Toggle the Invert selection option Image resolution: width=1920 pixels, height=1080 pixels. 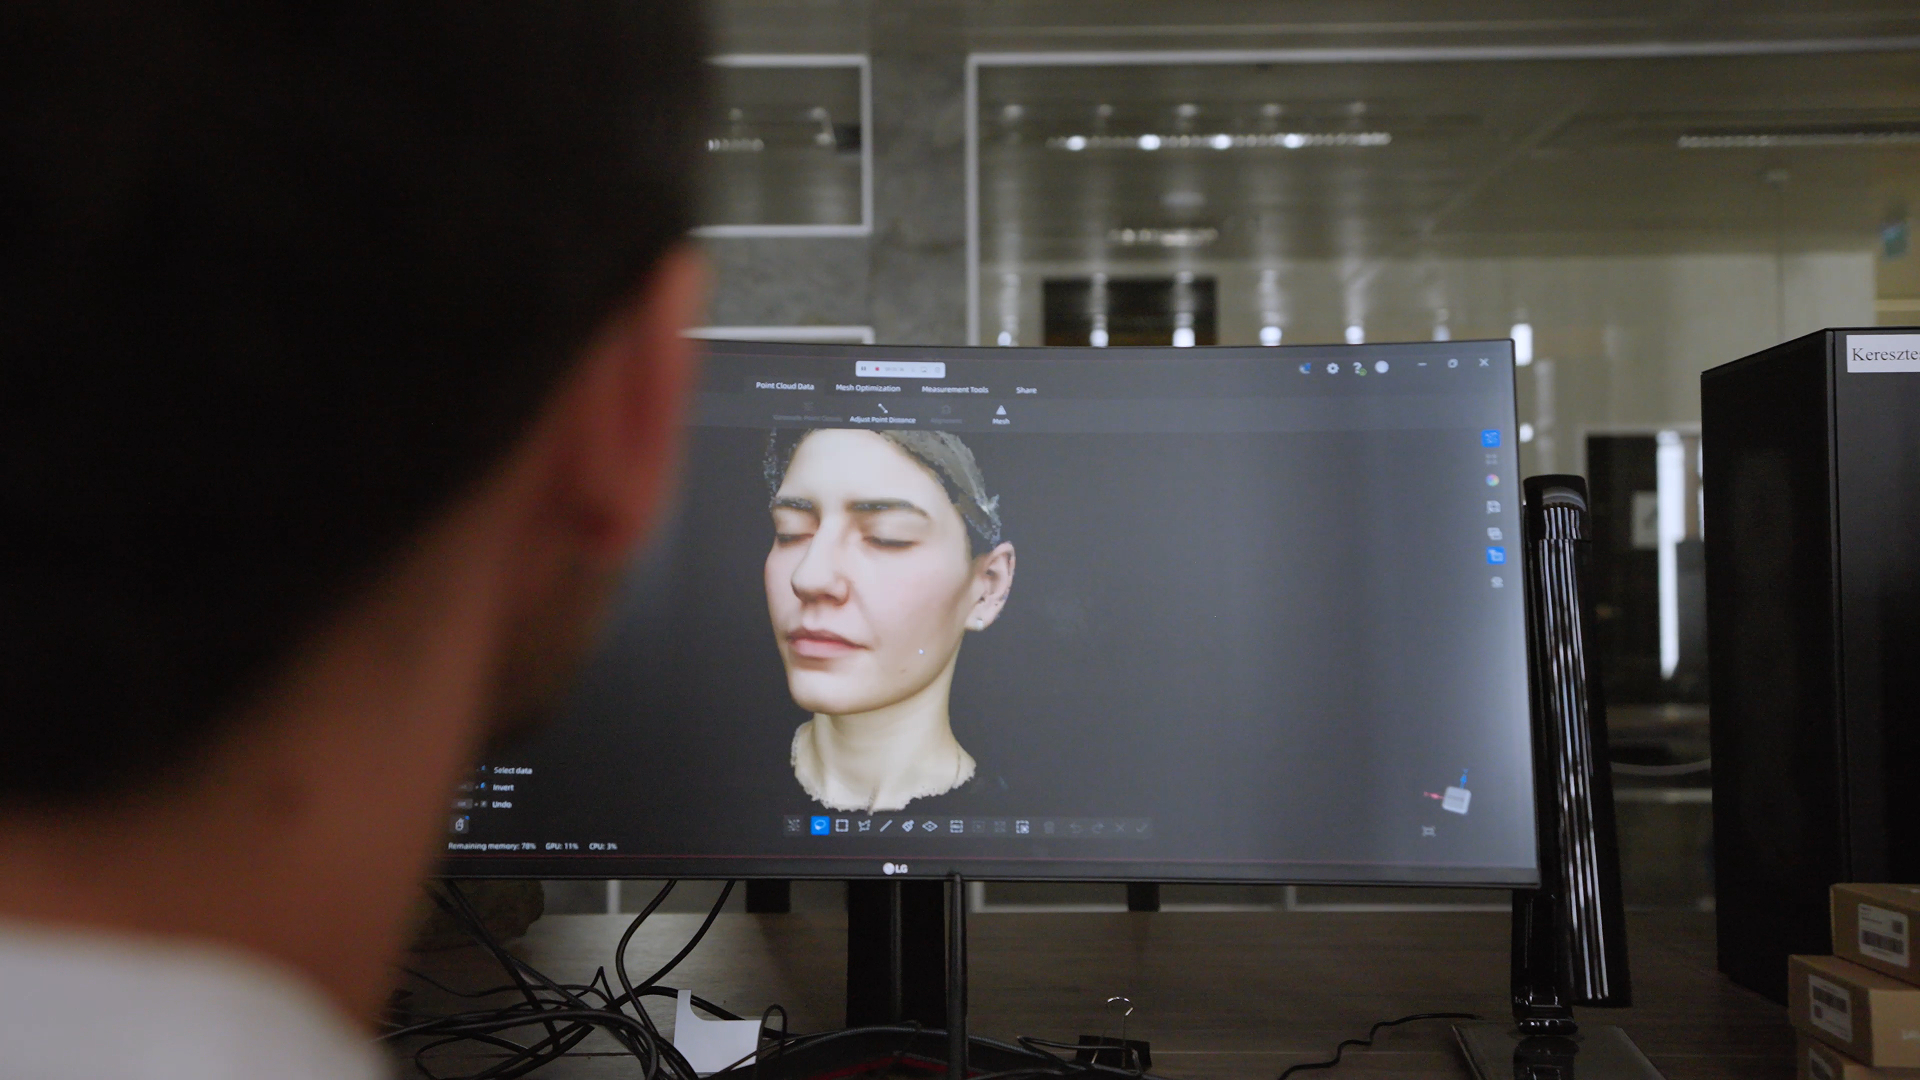pyautogui.click(x=502, y=787)
